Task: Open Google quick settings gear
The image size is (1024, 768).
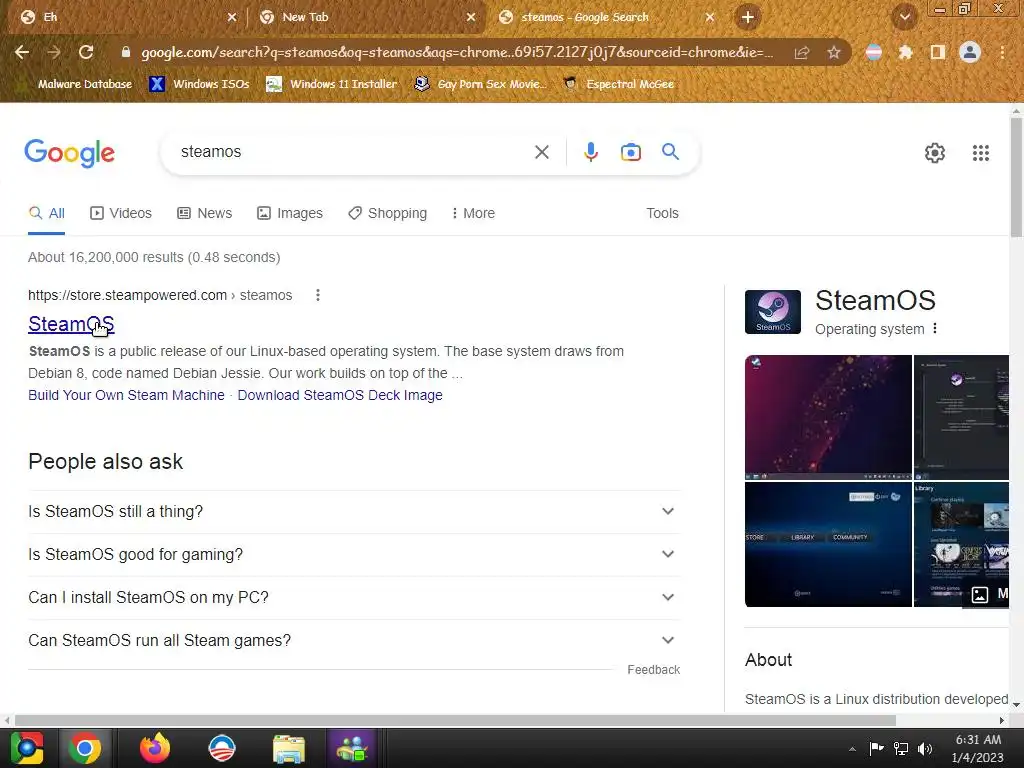Action: tap(935, 153)
